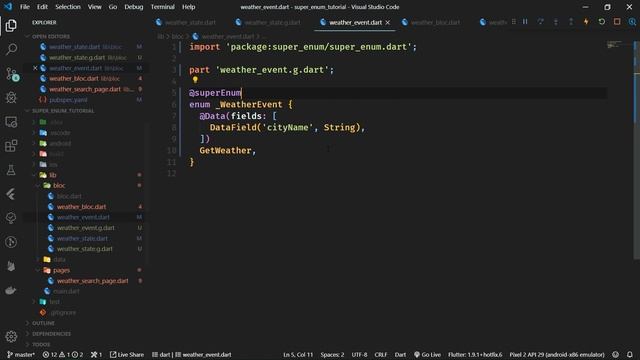Click the CRLF line ending indicator
The height and width of the screenshot is (360, 640).
[x=380, y=354]
